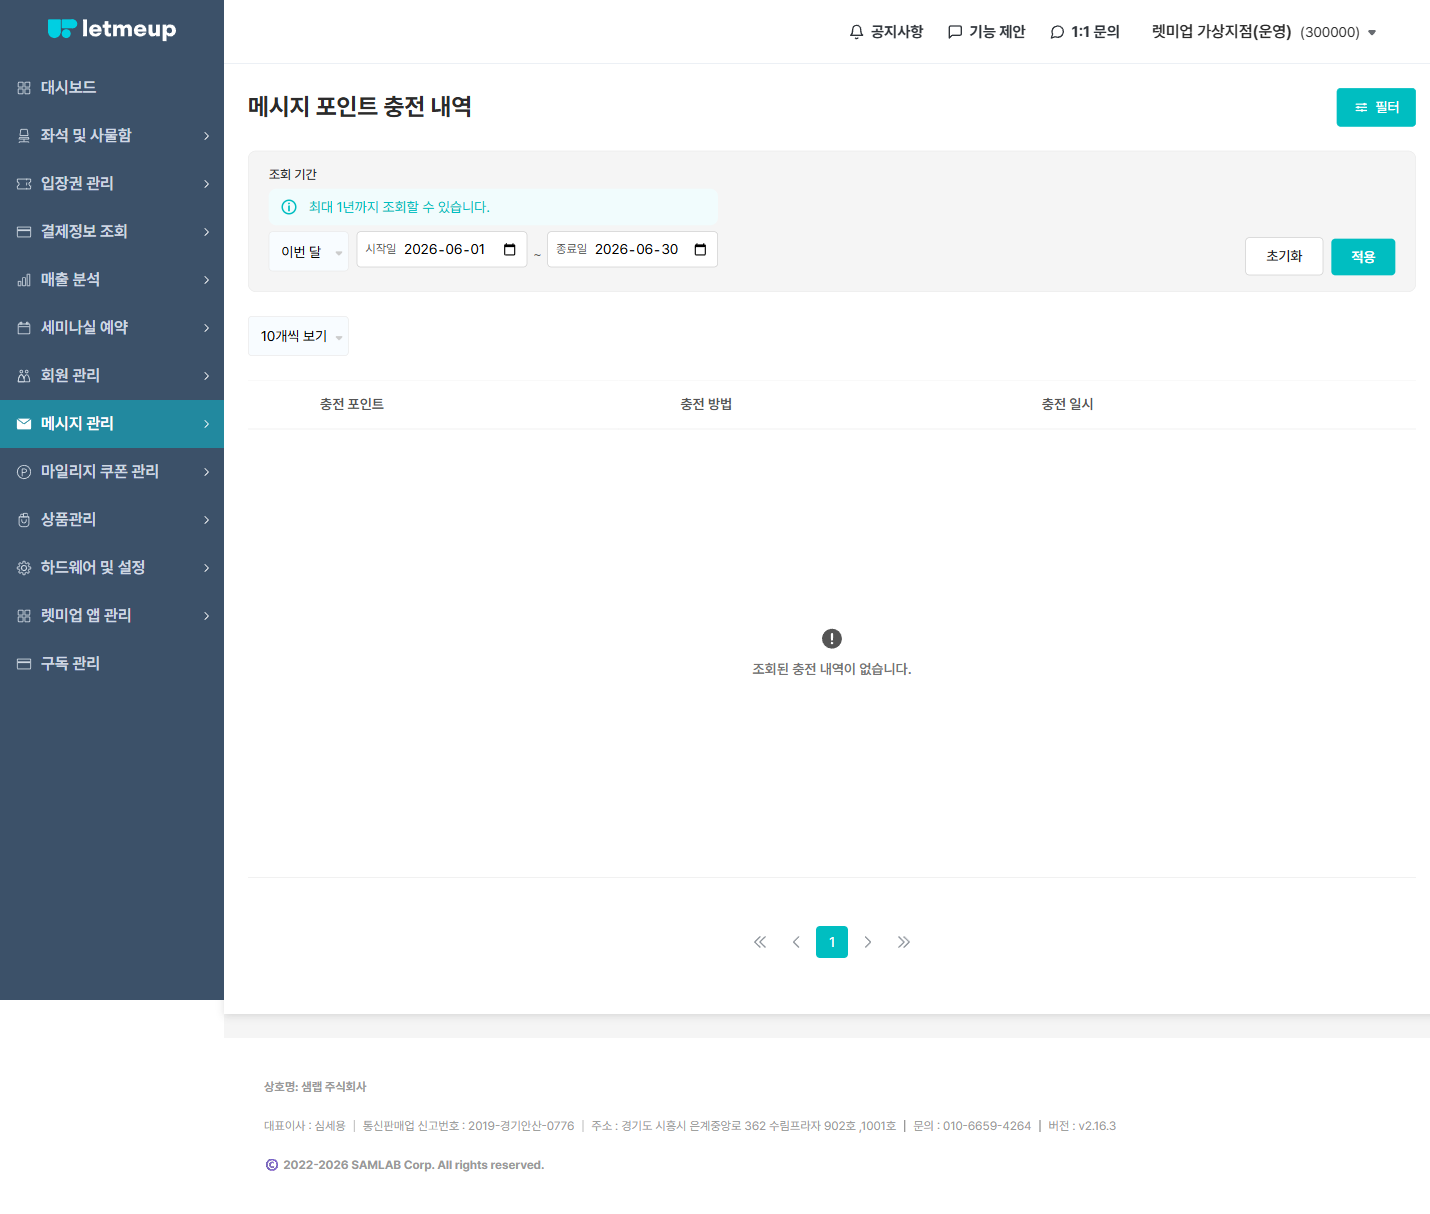Expand 좌석 및 사물함 sidebar menu

click(112, 135)
